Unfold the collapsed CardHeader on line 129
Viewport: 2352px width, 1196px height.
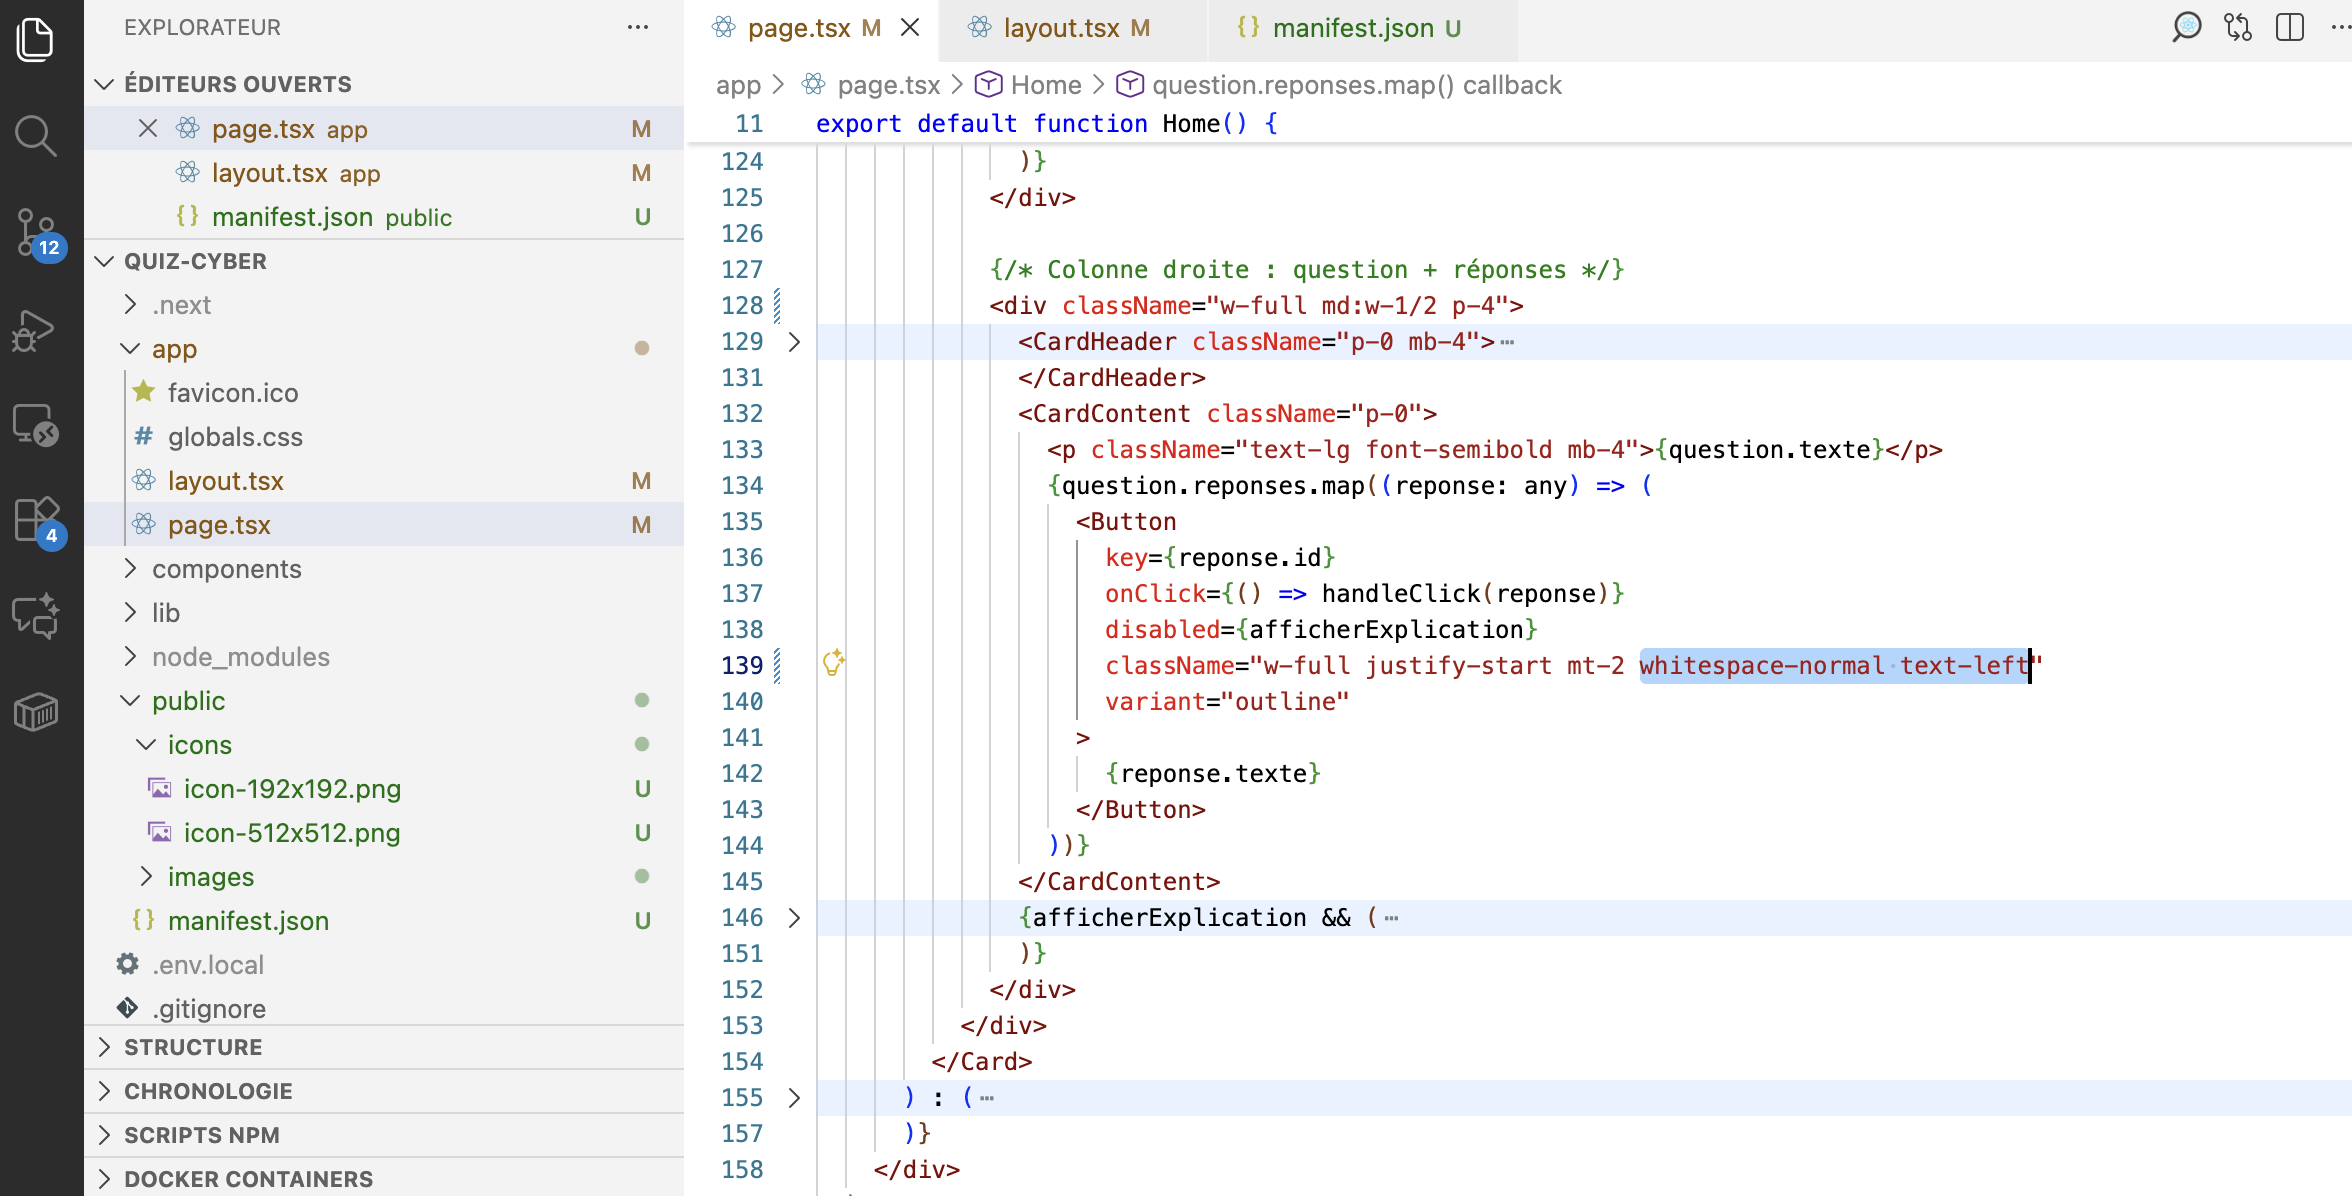795,342
